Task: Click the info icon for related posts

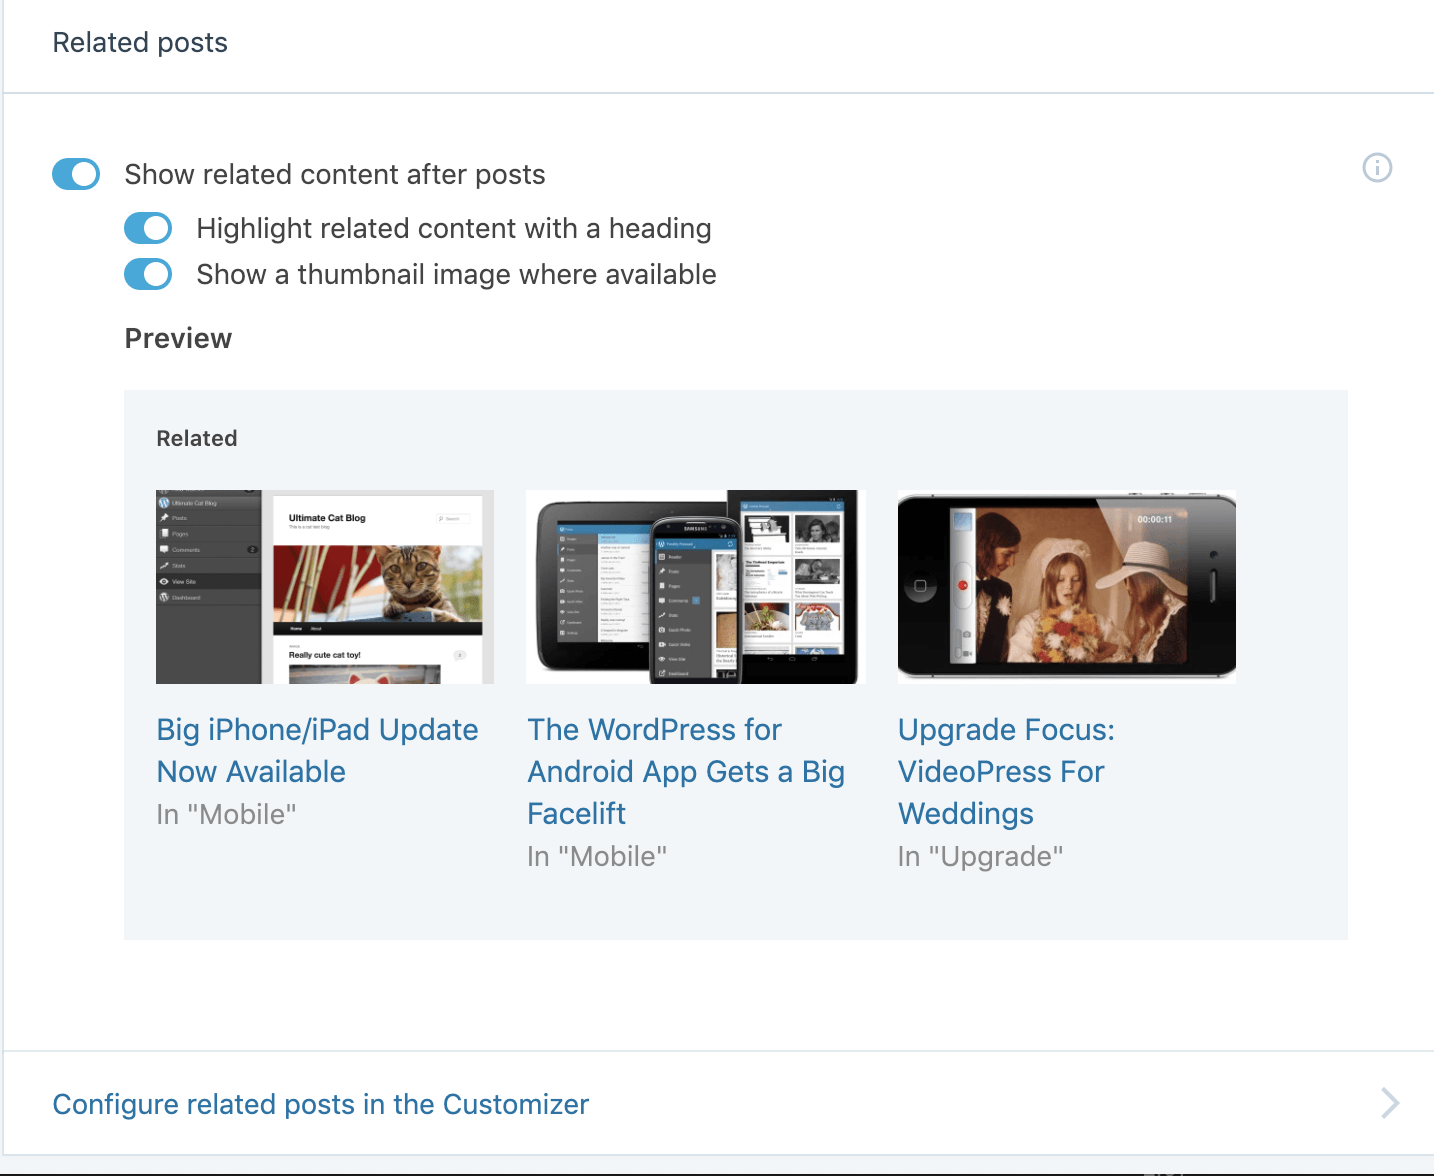Action: (1377, 168)
